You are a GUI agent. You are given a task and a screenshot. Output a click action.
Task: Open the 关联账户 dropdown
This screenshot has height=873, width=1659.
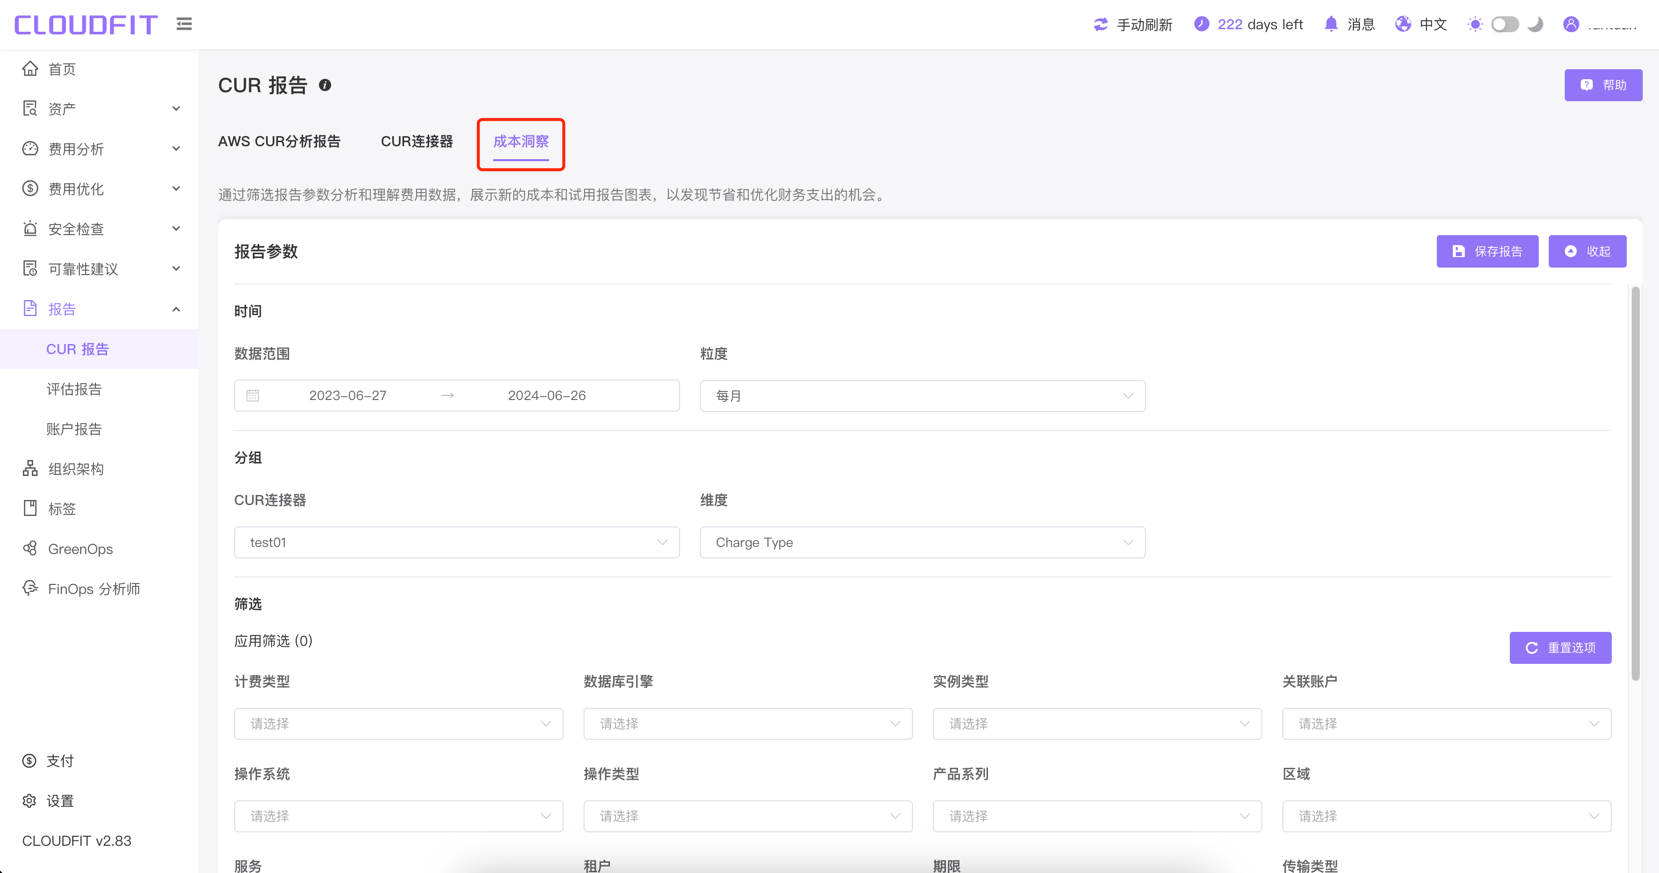click(1447, 724)
